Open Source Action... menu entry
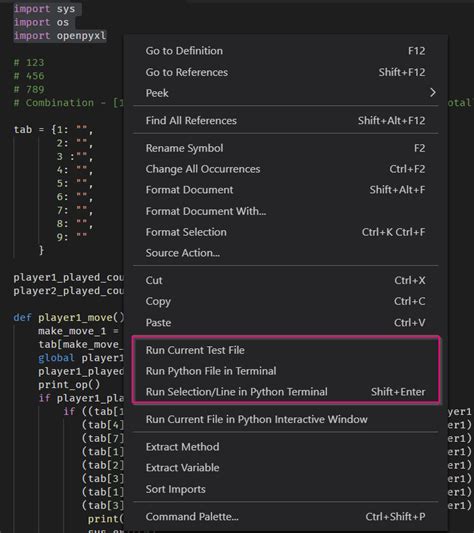Viewport: 474px width, 533px height. pos(285,253)
